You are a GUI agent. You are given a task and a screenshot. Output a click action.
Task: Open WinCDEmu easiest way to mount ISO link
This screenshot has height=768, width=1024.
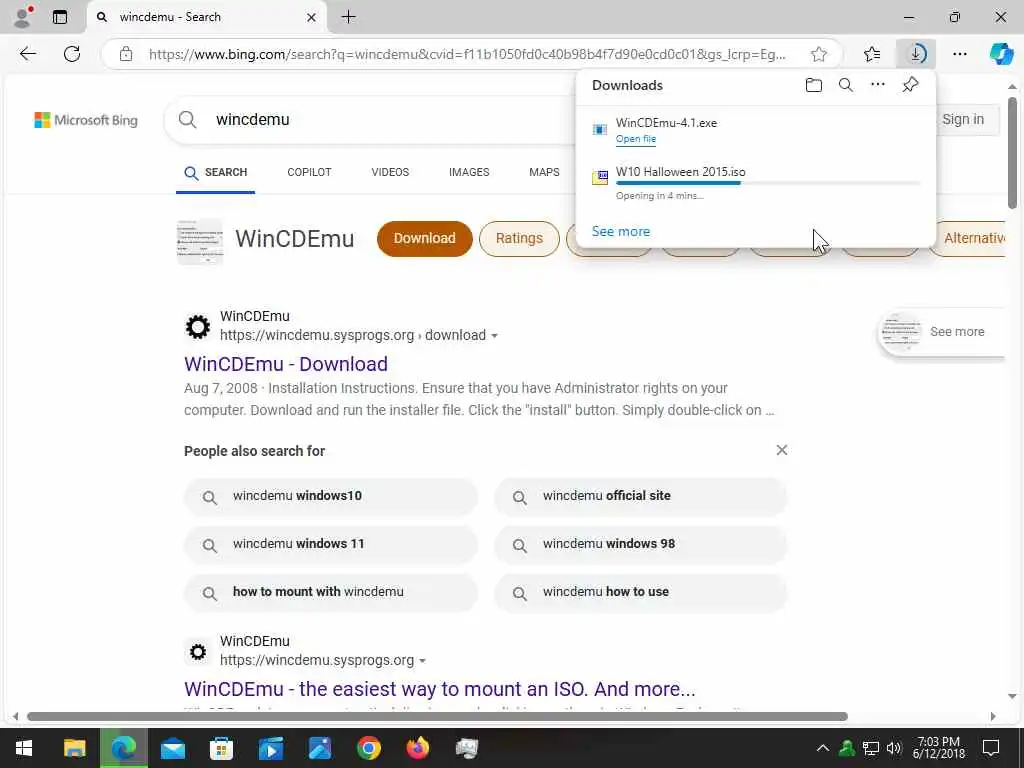tap(440, 689)
